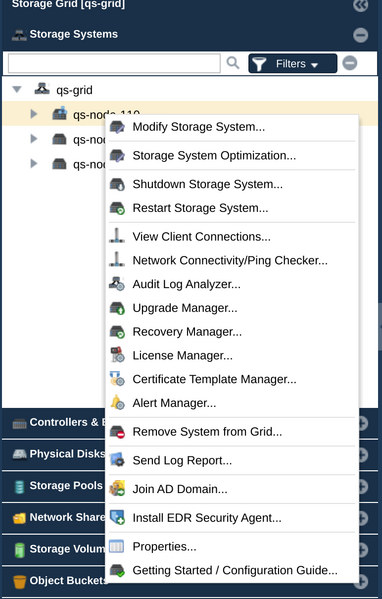Click the qs-grid storage grid icon
The width and height of the screenshot is (382, 599).
[x=42, y=89]
